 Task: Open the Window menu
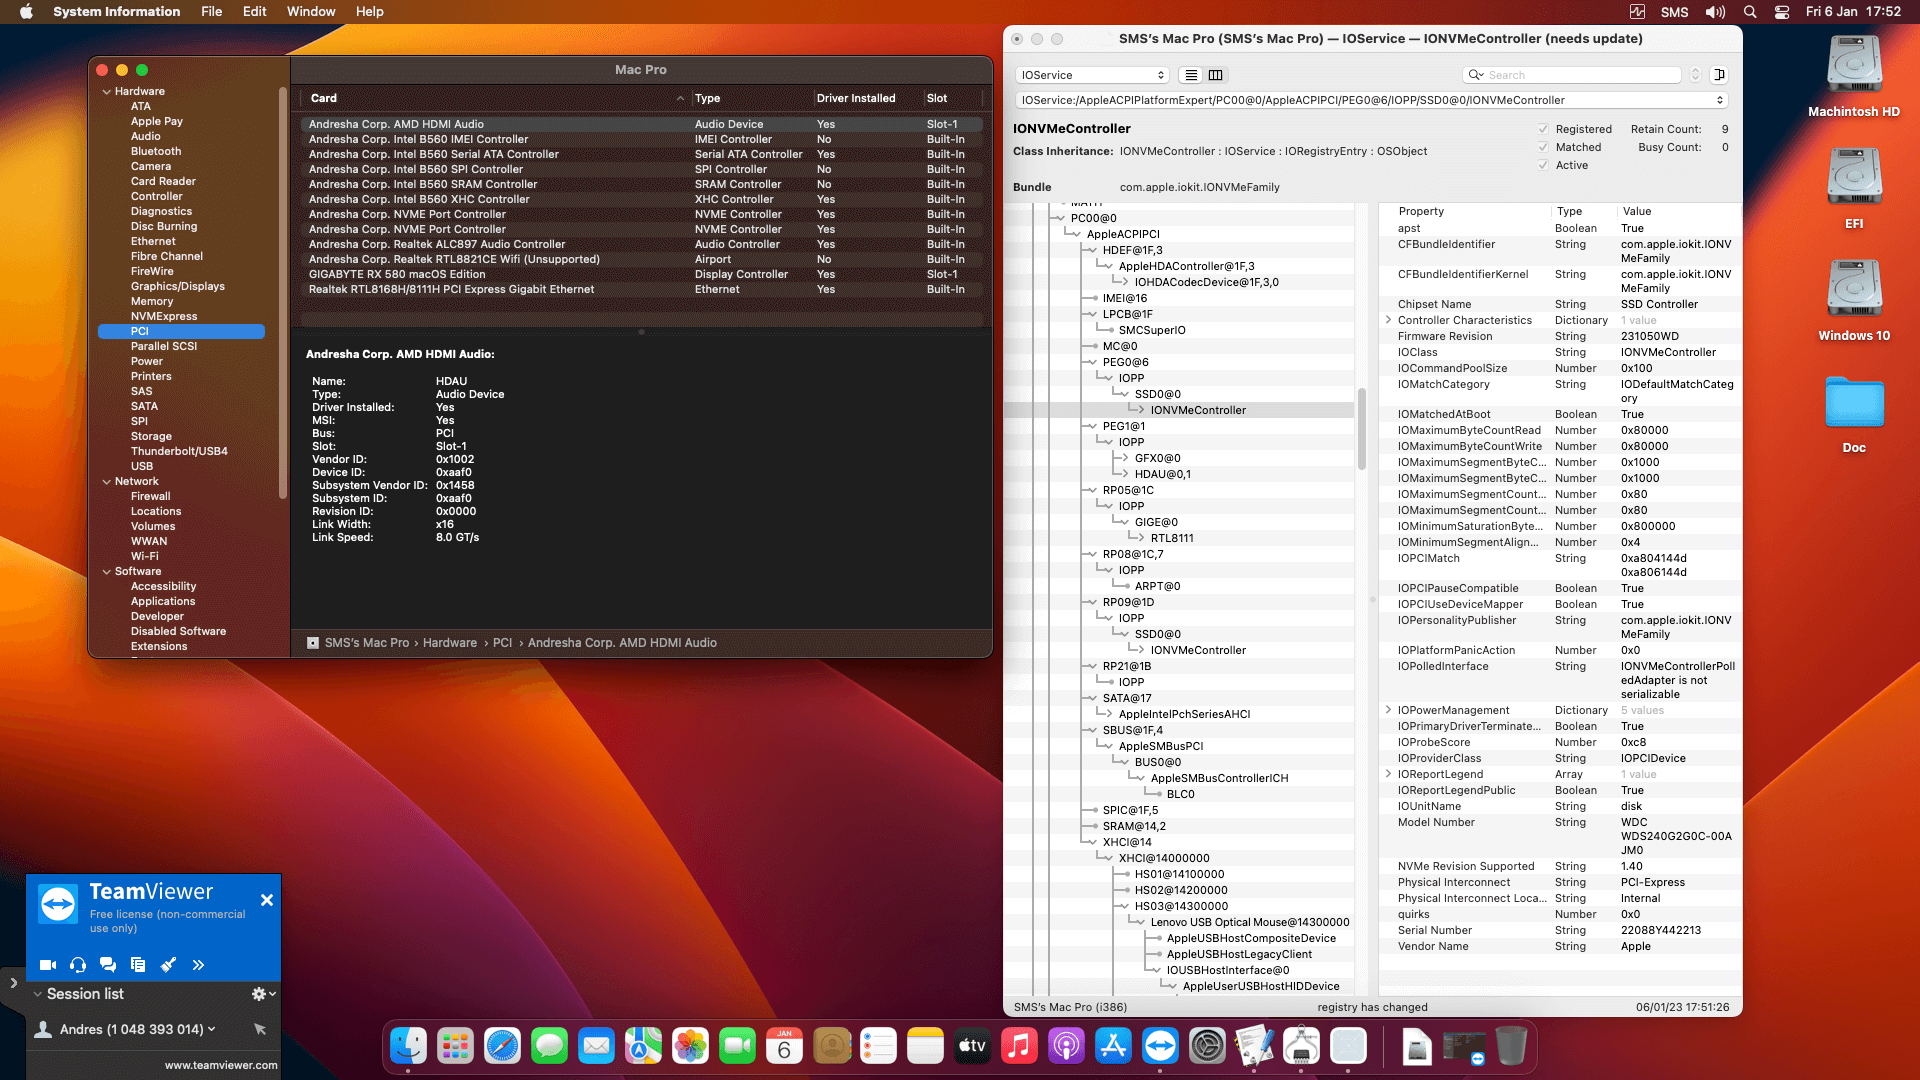pyautogui.click(x=310, y=11)
